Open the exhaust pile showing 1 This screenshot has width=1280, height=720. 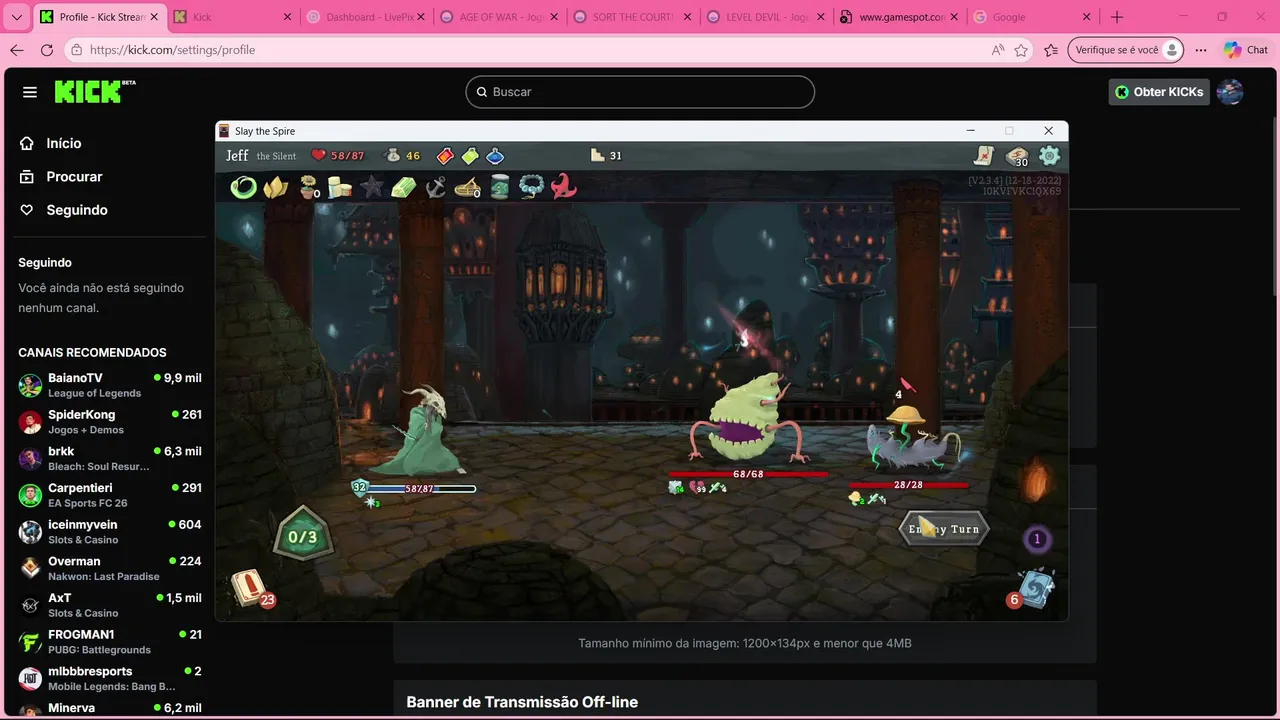(x=1037, y=539)
